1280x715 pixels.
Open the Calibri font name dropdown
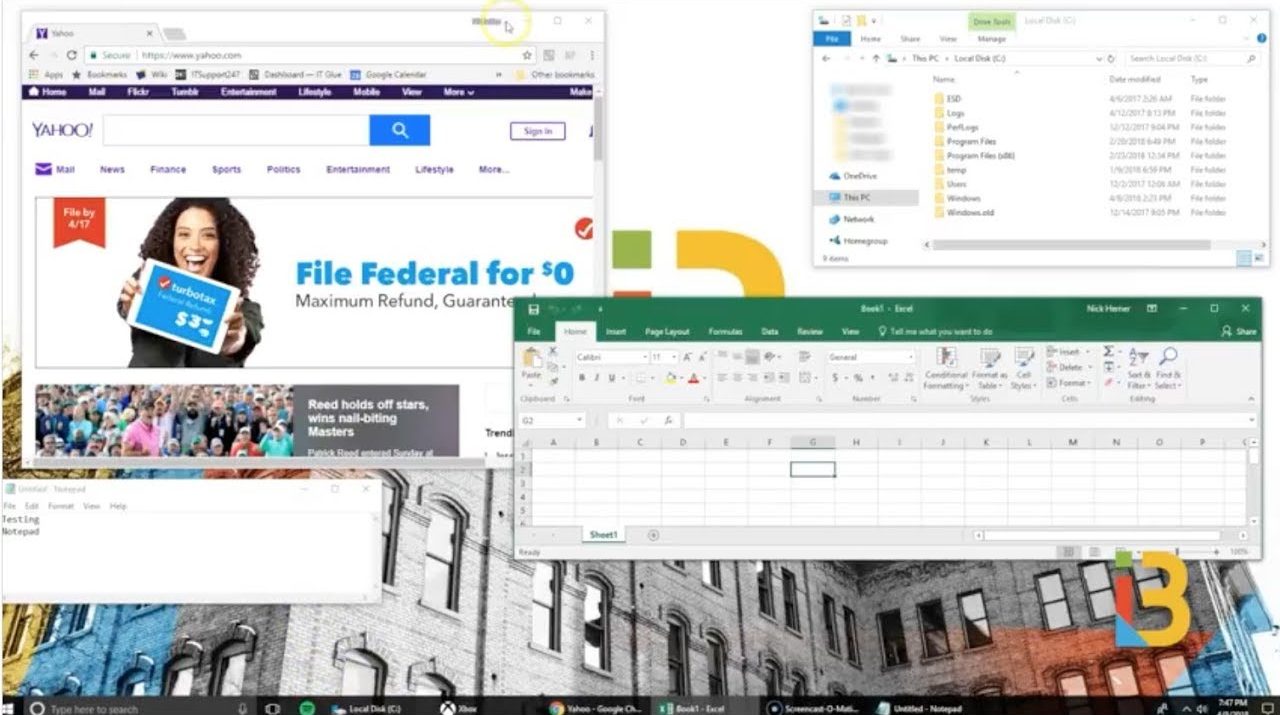[x=643, y=357]
